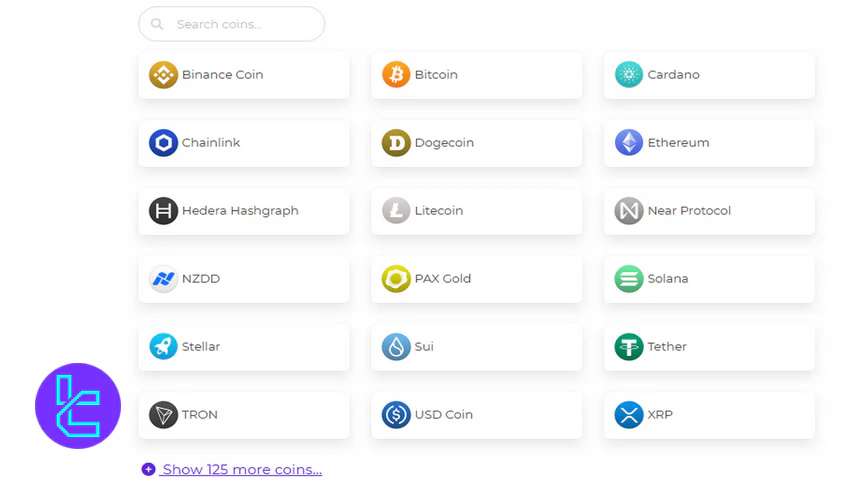Click the Stellar rocket icon
The height and width of the screenshot is (484, 860).
[x=163, y=347]
